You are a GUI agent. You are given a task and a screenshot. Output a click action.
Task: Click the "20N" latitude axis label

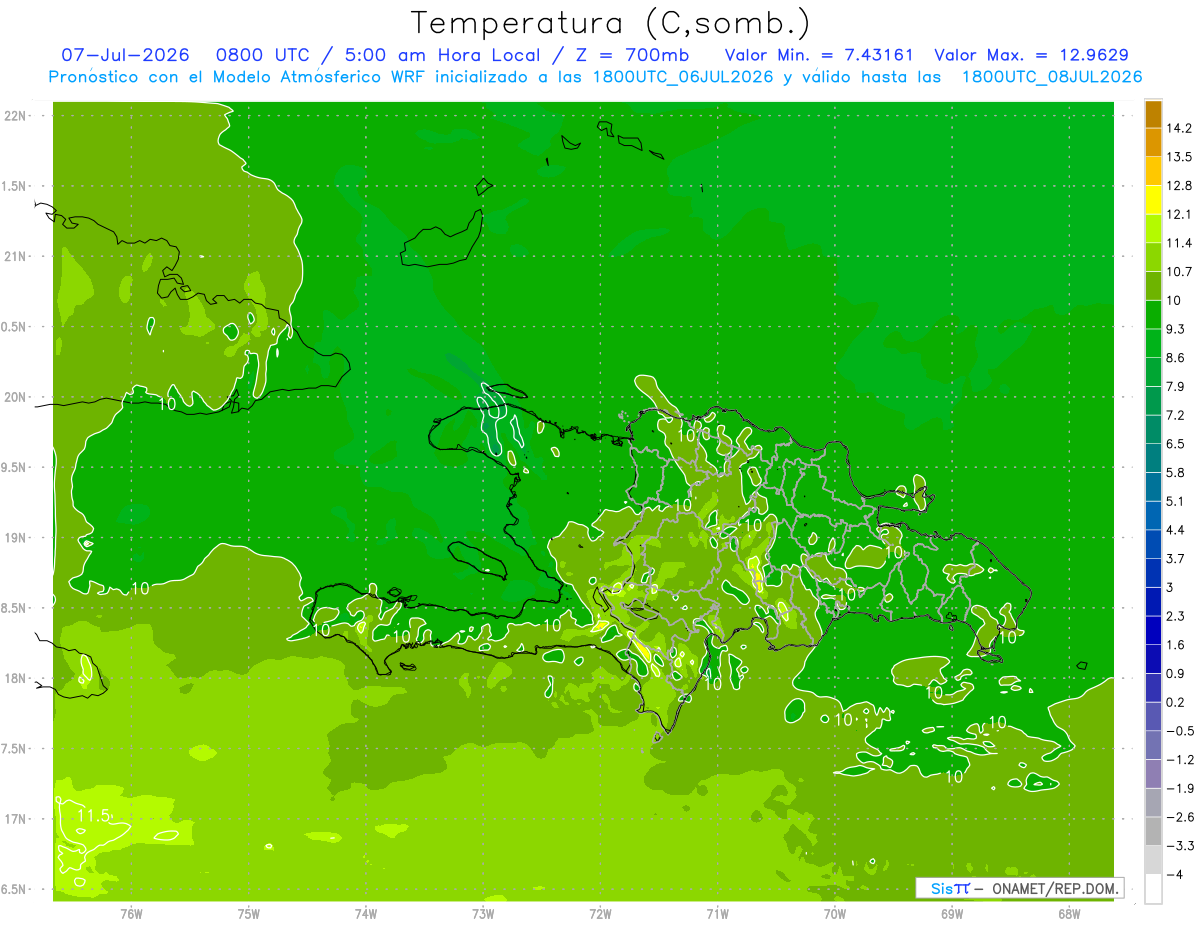(x=16, y=397)
